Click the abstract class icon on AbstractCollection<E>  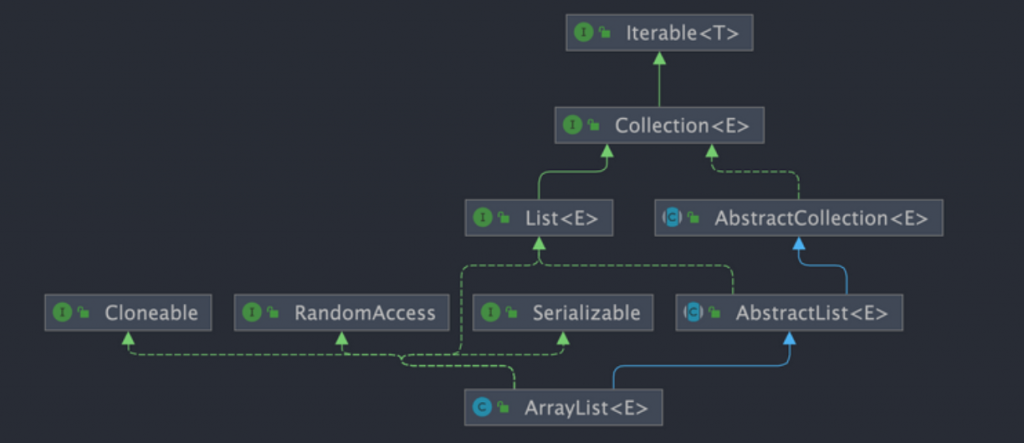672,218
